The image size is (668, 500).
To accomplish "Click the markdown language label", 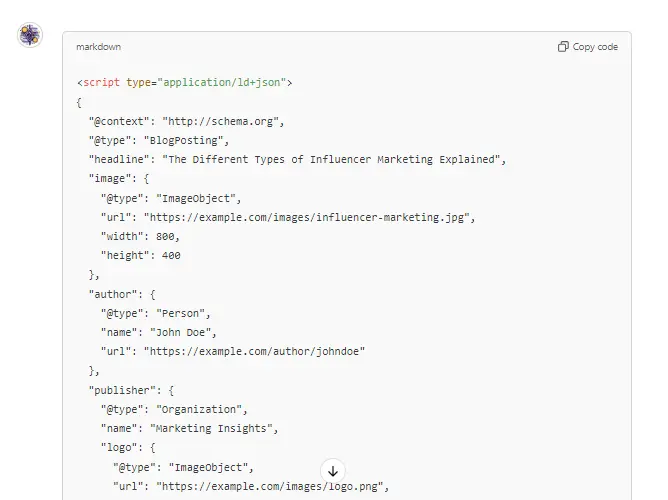I will click(x=99, y=47).
